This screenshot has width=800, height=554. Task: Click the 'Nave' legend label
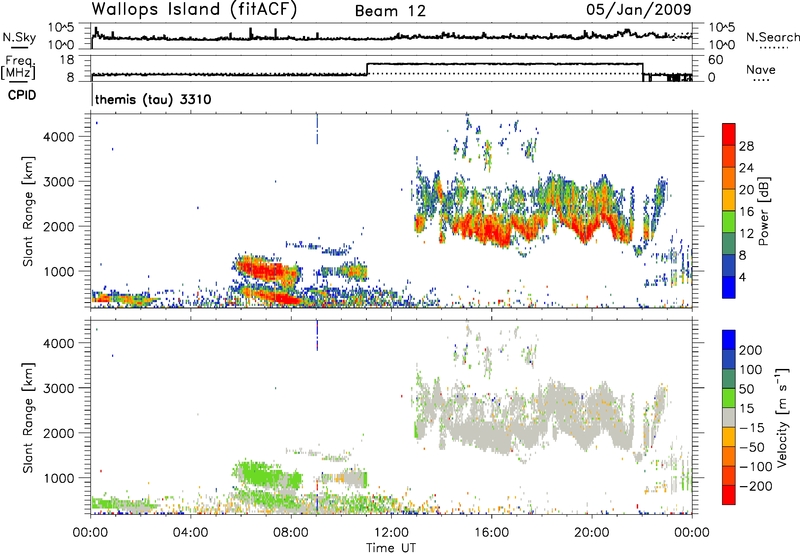click(x=761, y=69)
